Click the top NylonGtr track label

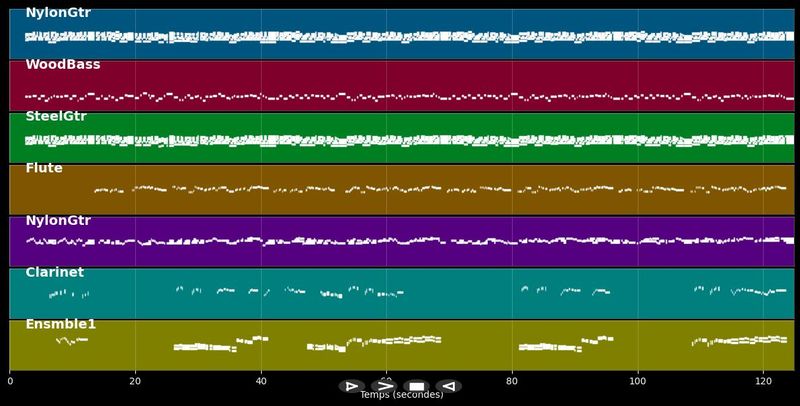pyautogui.click(x=58, y=13)
